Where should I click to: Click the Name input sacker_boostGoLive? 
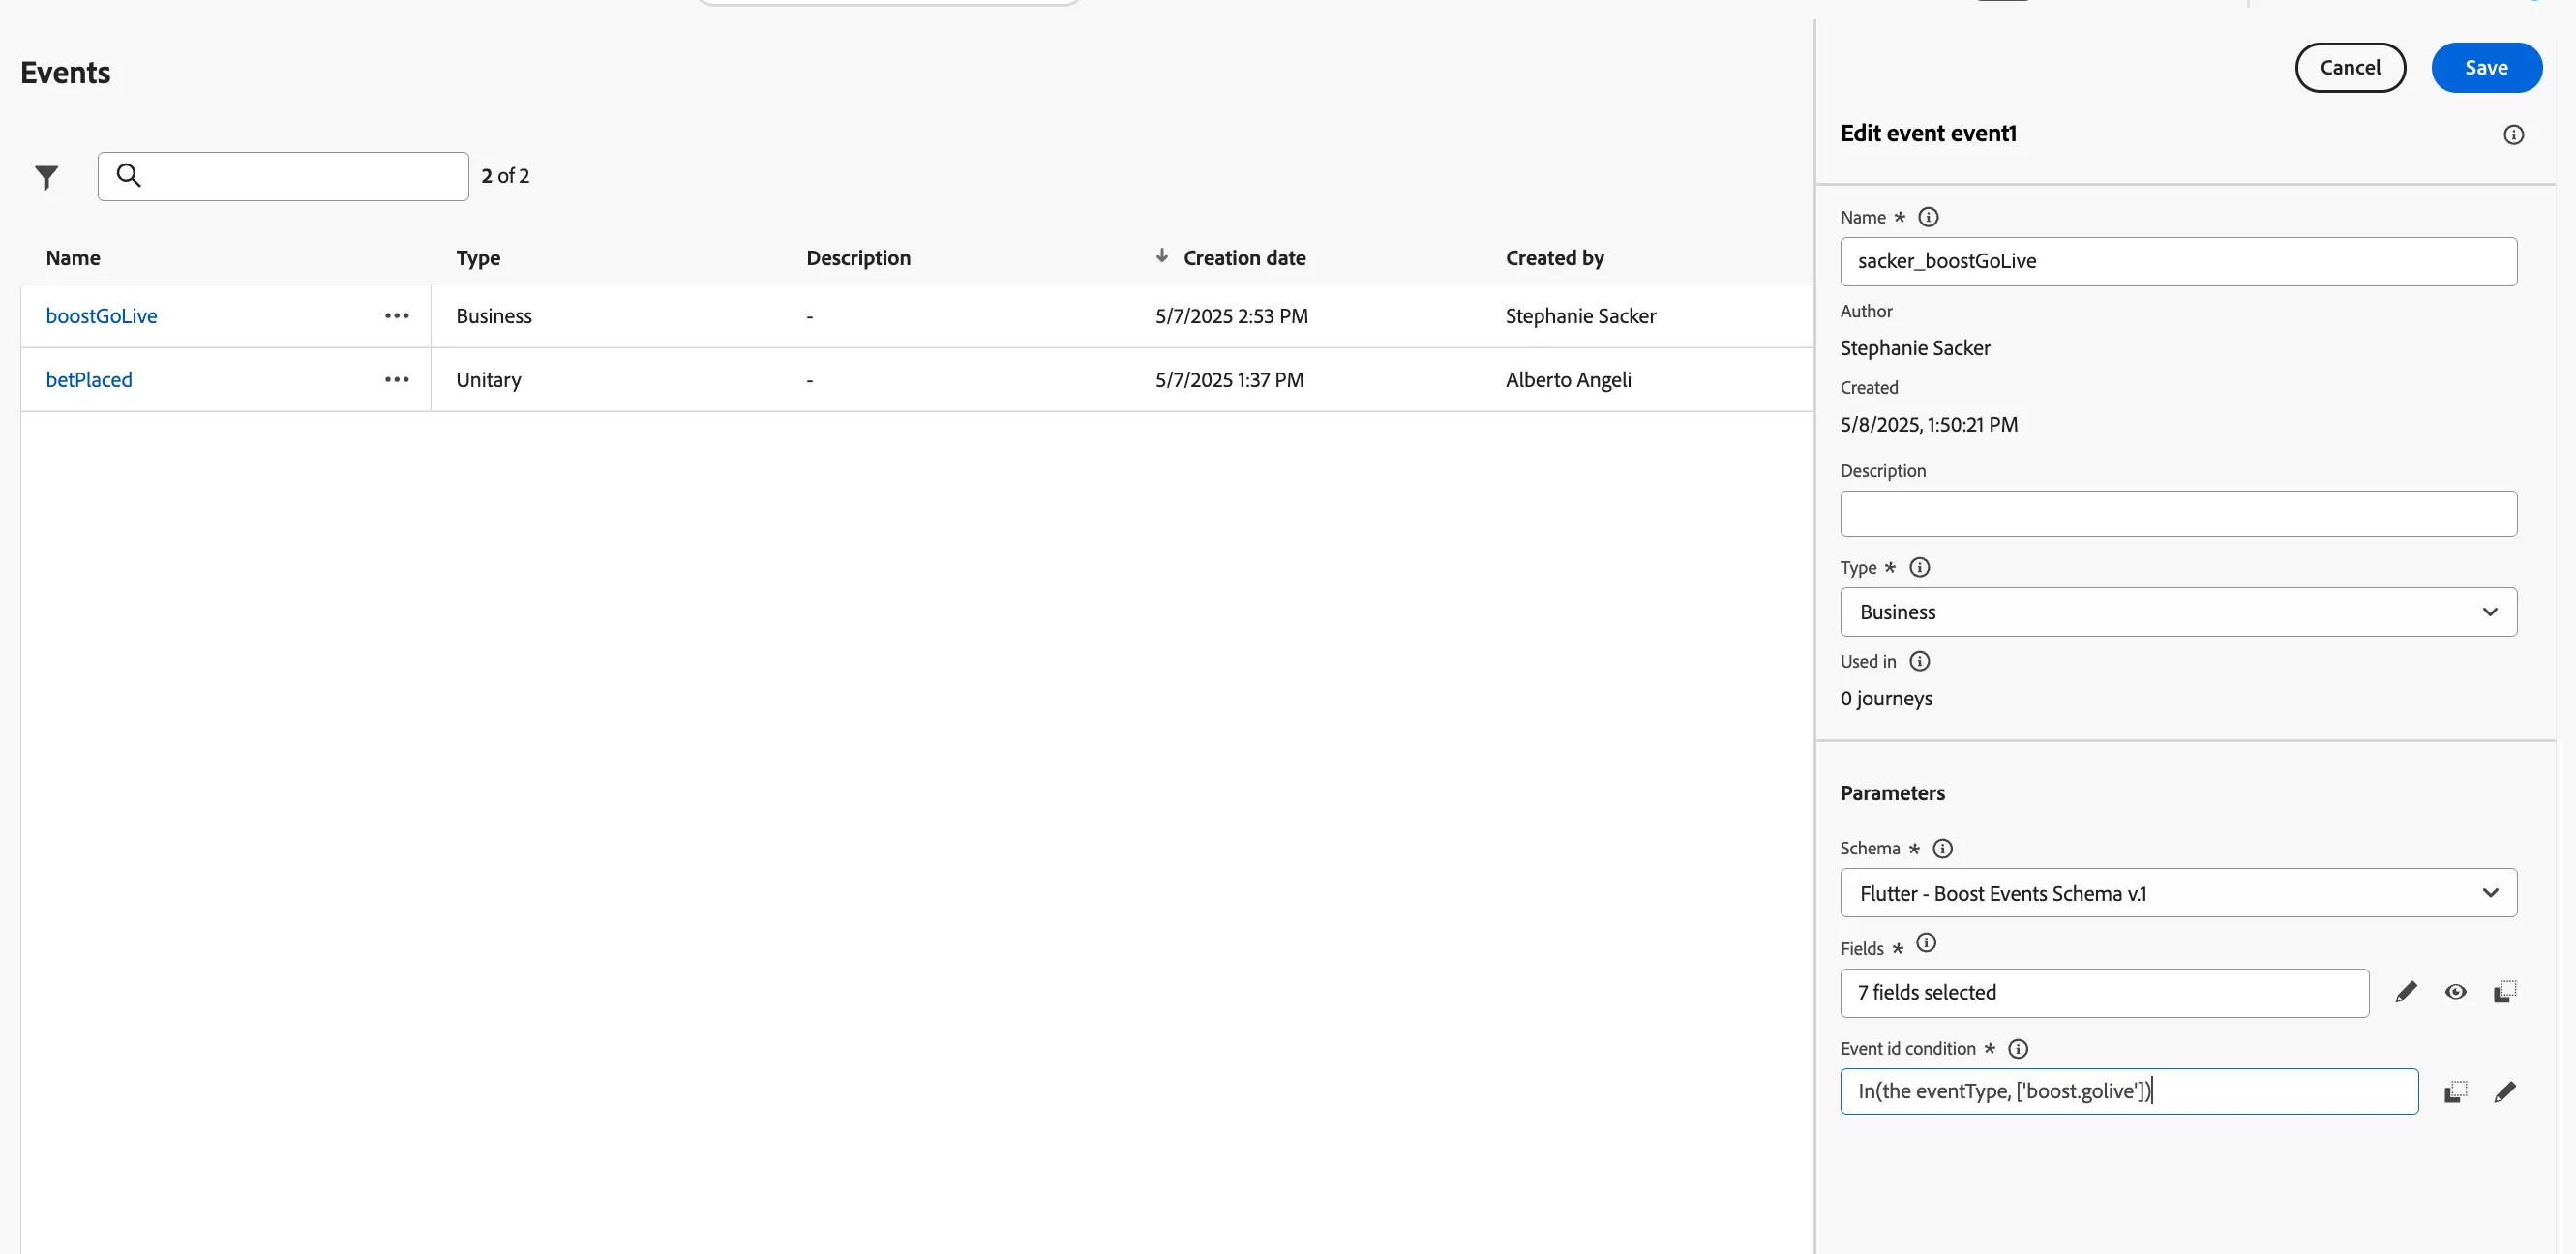click(x=2178, y=261)
